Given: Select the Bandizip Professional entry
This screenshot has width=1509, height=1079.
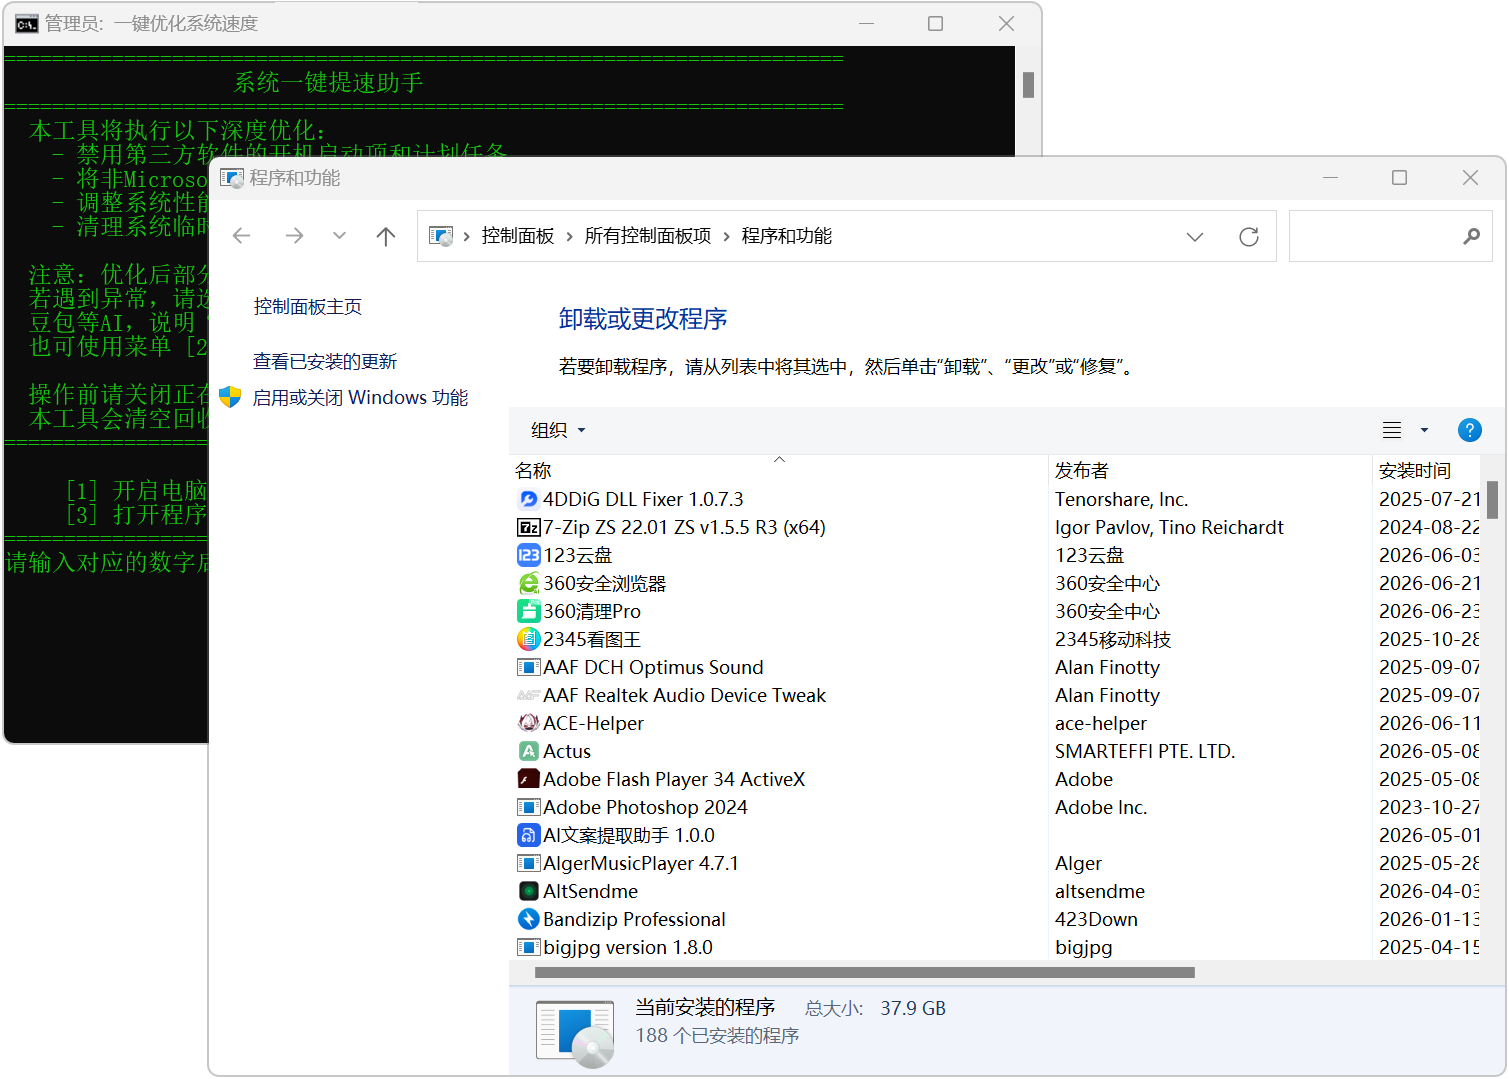Looking at the screenshot, I should (994, 919).
